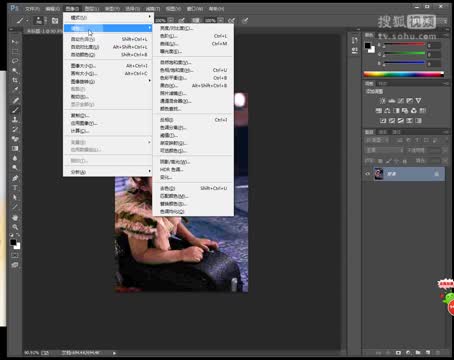This screenshot has width=454, height=360.
Task: Open the layer blending mode dropdown
Action: 385,151
